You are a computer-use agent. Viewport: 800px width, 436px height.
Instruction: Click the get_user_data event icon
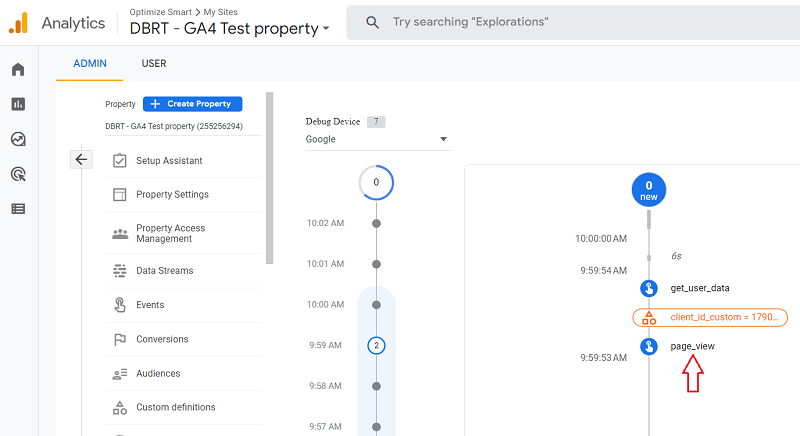[648, 288]
